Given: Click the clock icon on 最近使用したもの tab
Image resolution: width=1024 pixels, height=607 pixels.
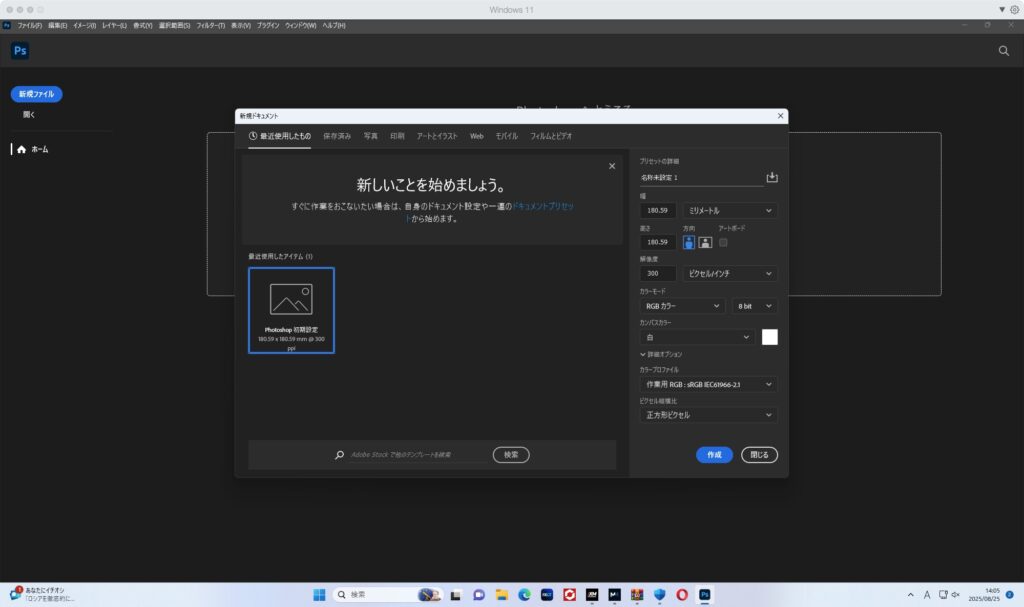Looking at the screenshot, I should 253,136.
